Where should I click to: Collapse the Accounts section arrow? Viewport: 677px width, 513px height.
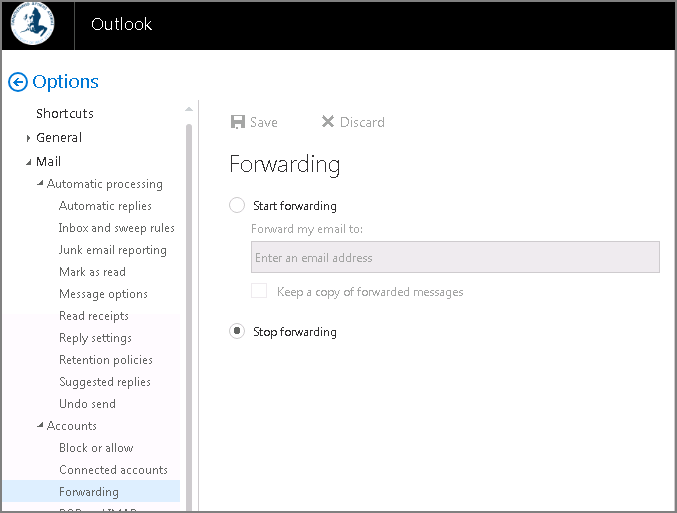(x=40, y=425)
